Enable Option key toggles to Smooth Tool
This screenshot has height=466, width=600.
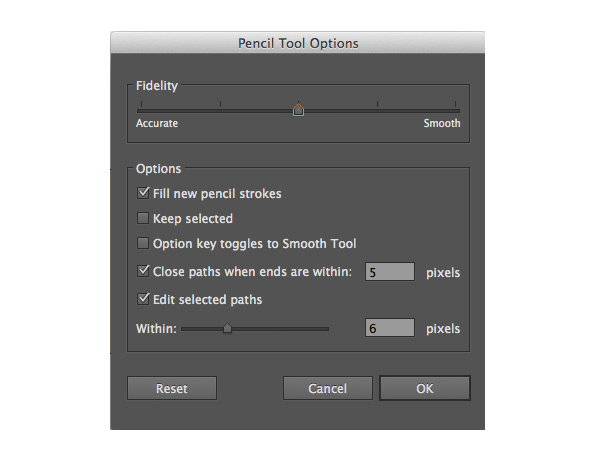[142, 243]
